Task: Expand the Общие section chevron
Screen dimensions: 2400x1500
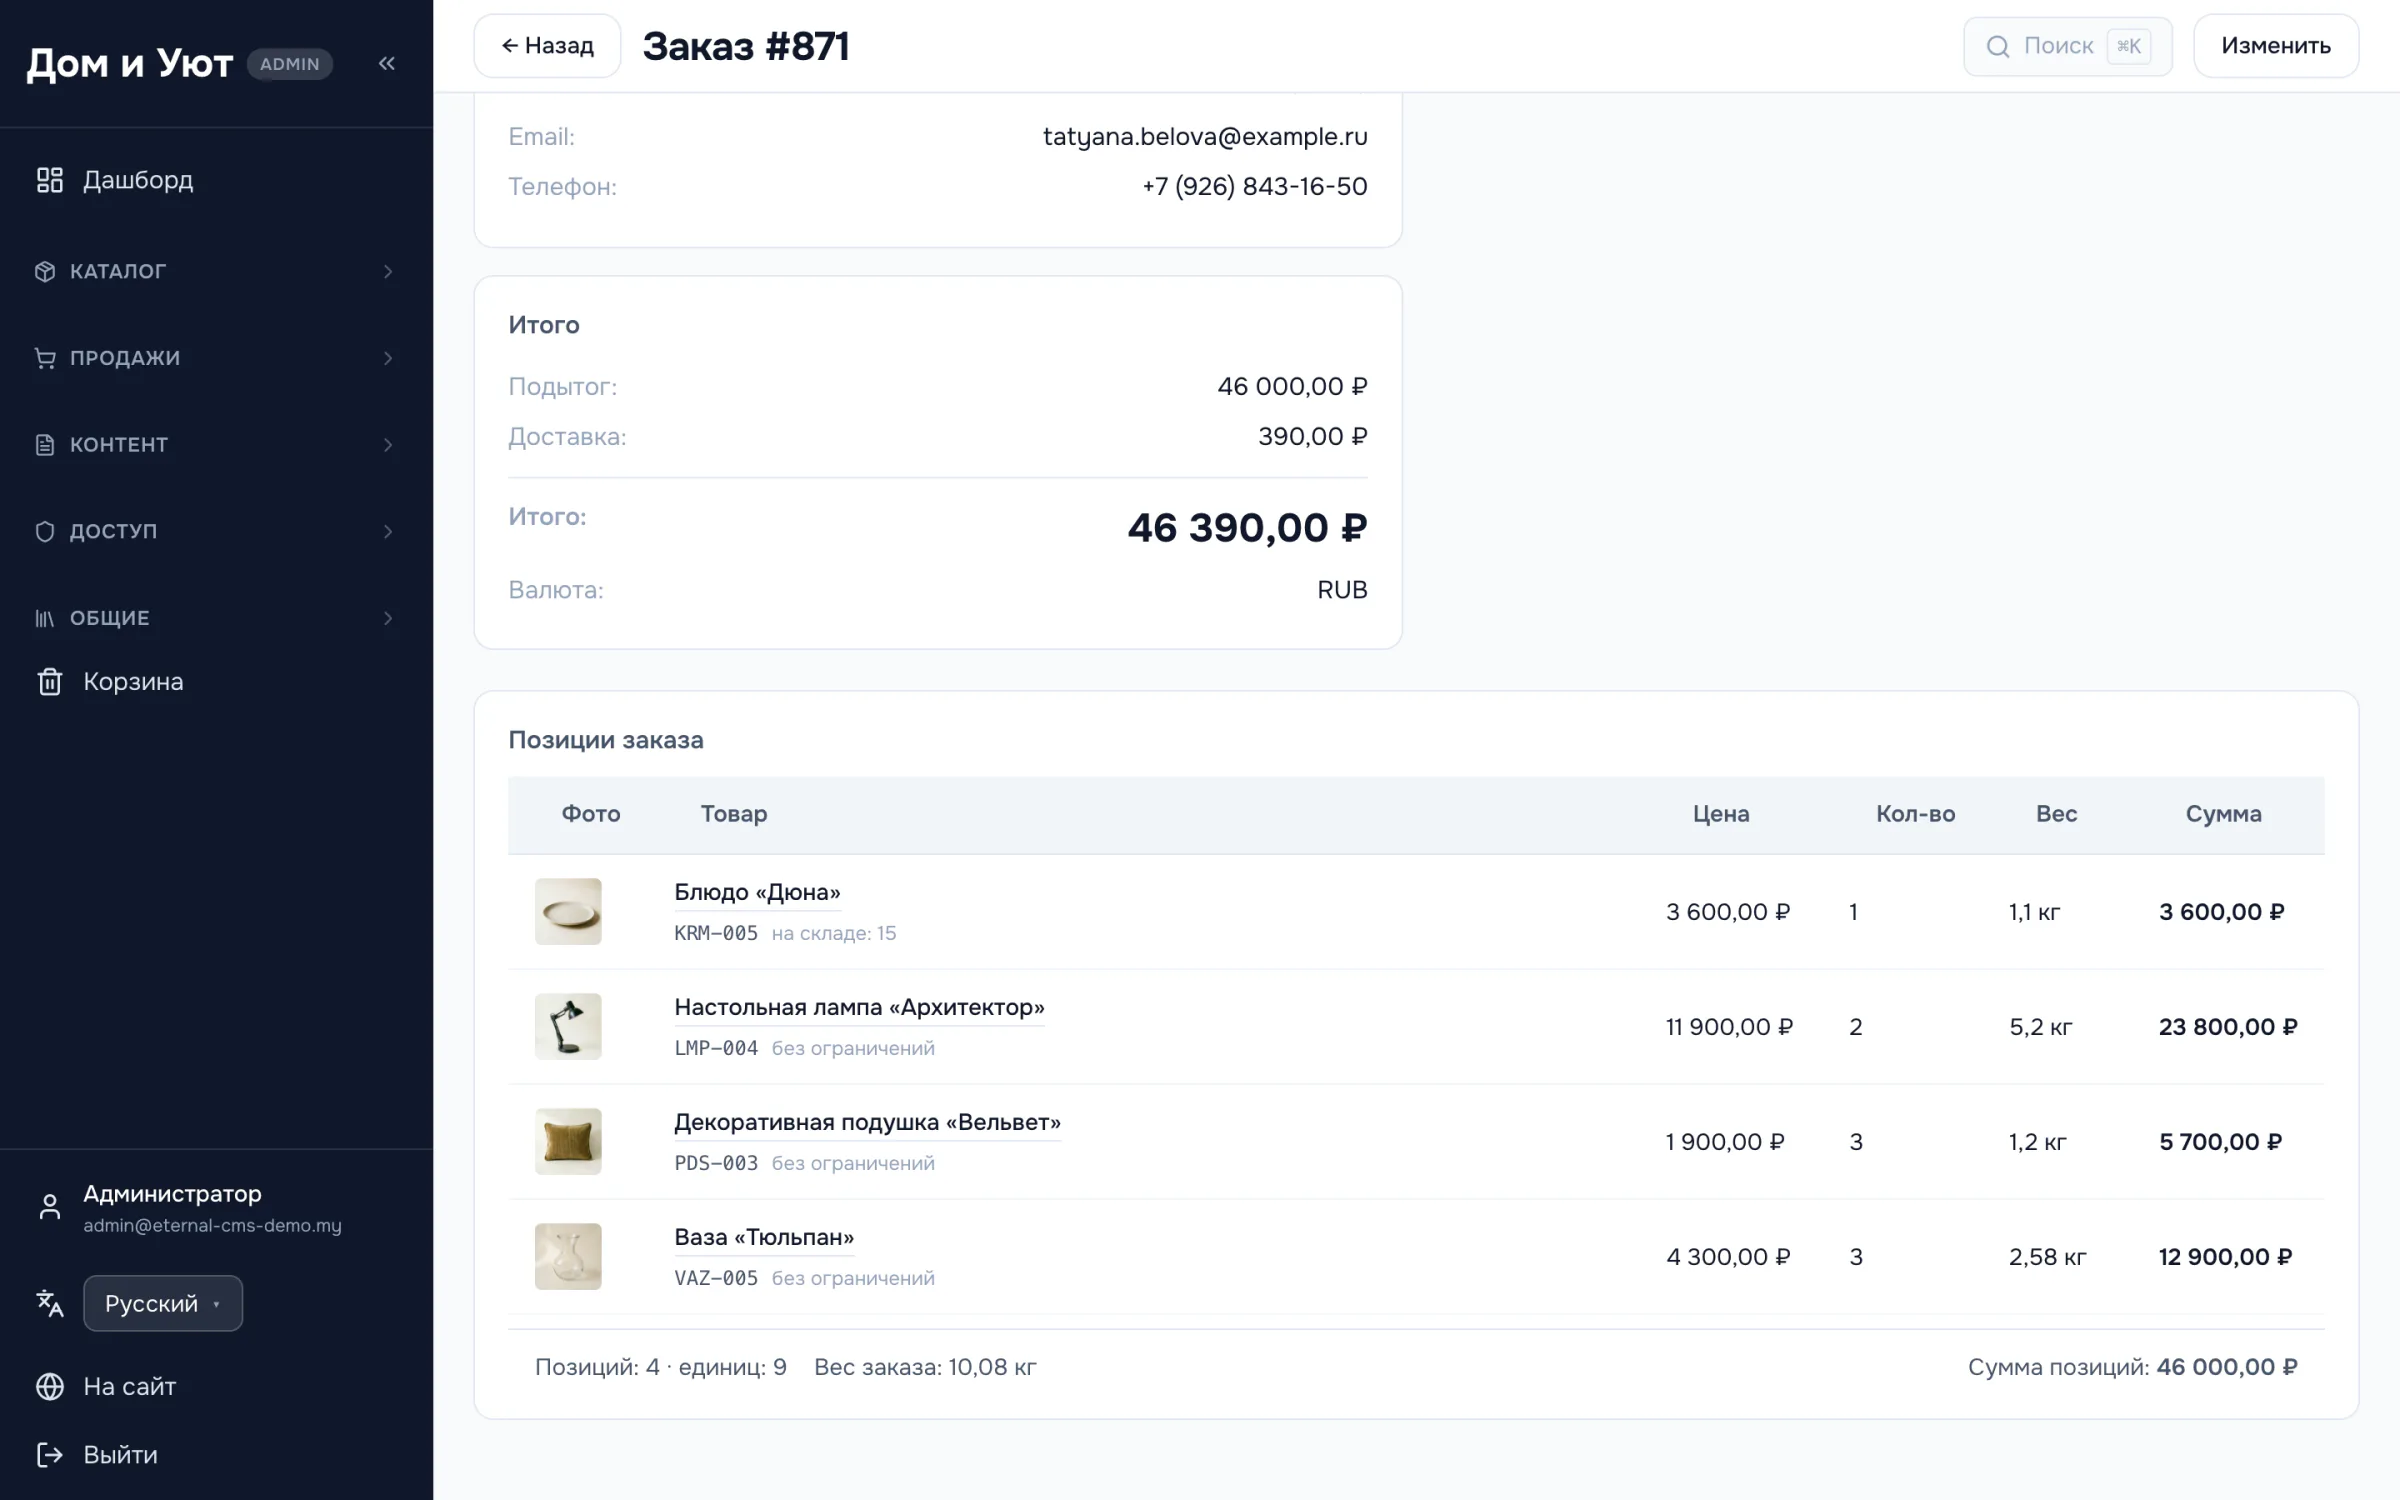Action: tap(388, 618)
